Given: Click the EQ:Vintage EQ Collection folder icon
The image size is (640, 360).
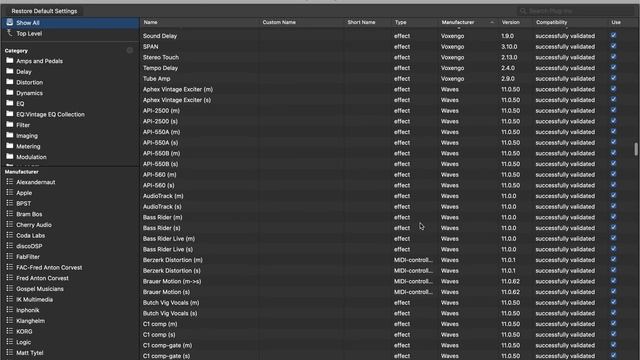Looking at the screenshot, I should pos(10,114).
